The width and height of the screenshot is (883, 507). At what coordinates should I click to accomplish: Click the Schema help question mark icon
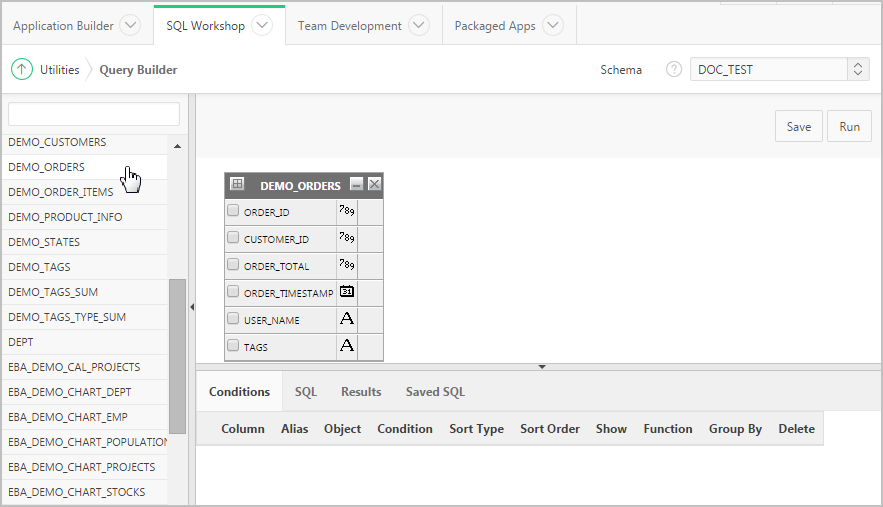click(674, 70)
